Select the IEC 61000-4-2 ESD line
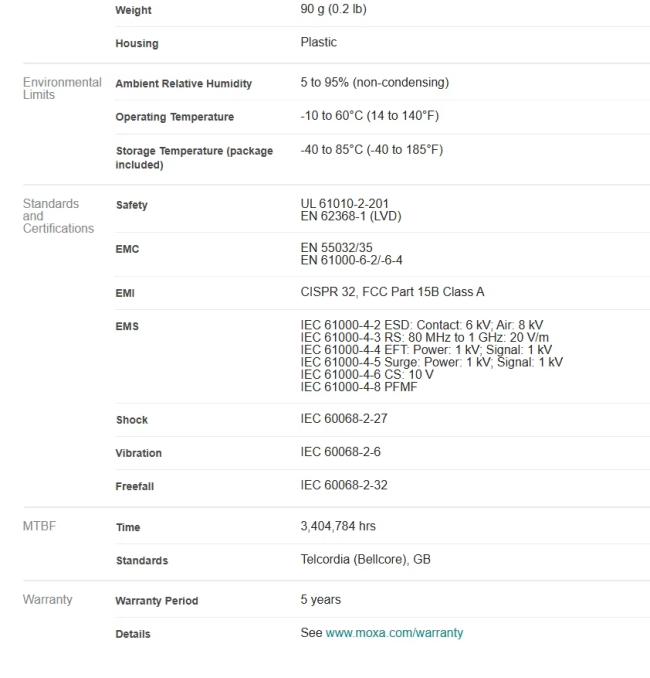The height and width of the screenshot is (678, 650). pyautogui.click(x=421, y=325)
